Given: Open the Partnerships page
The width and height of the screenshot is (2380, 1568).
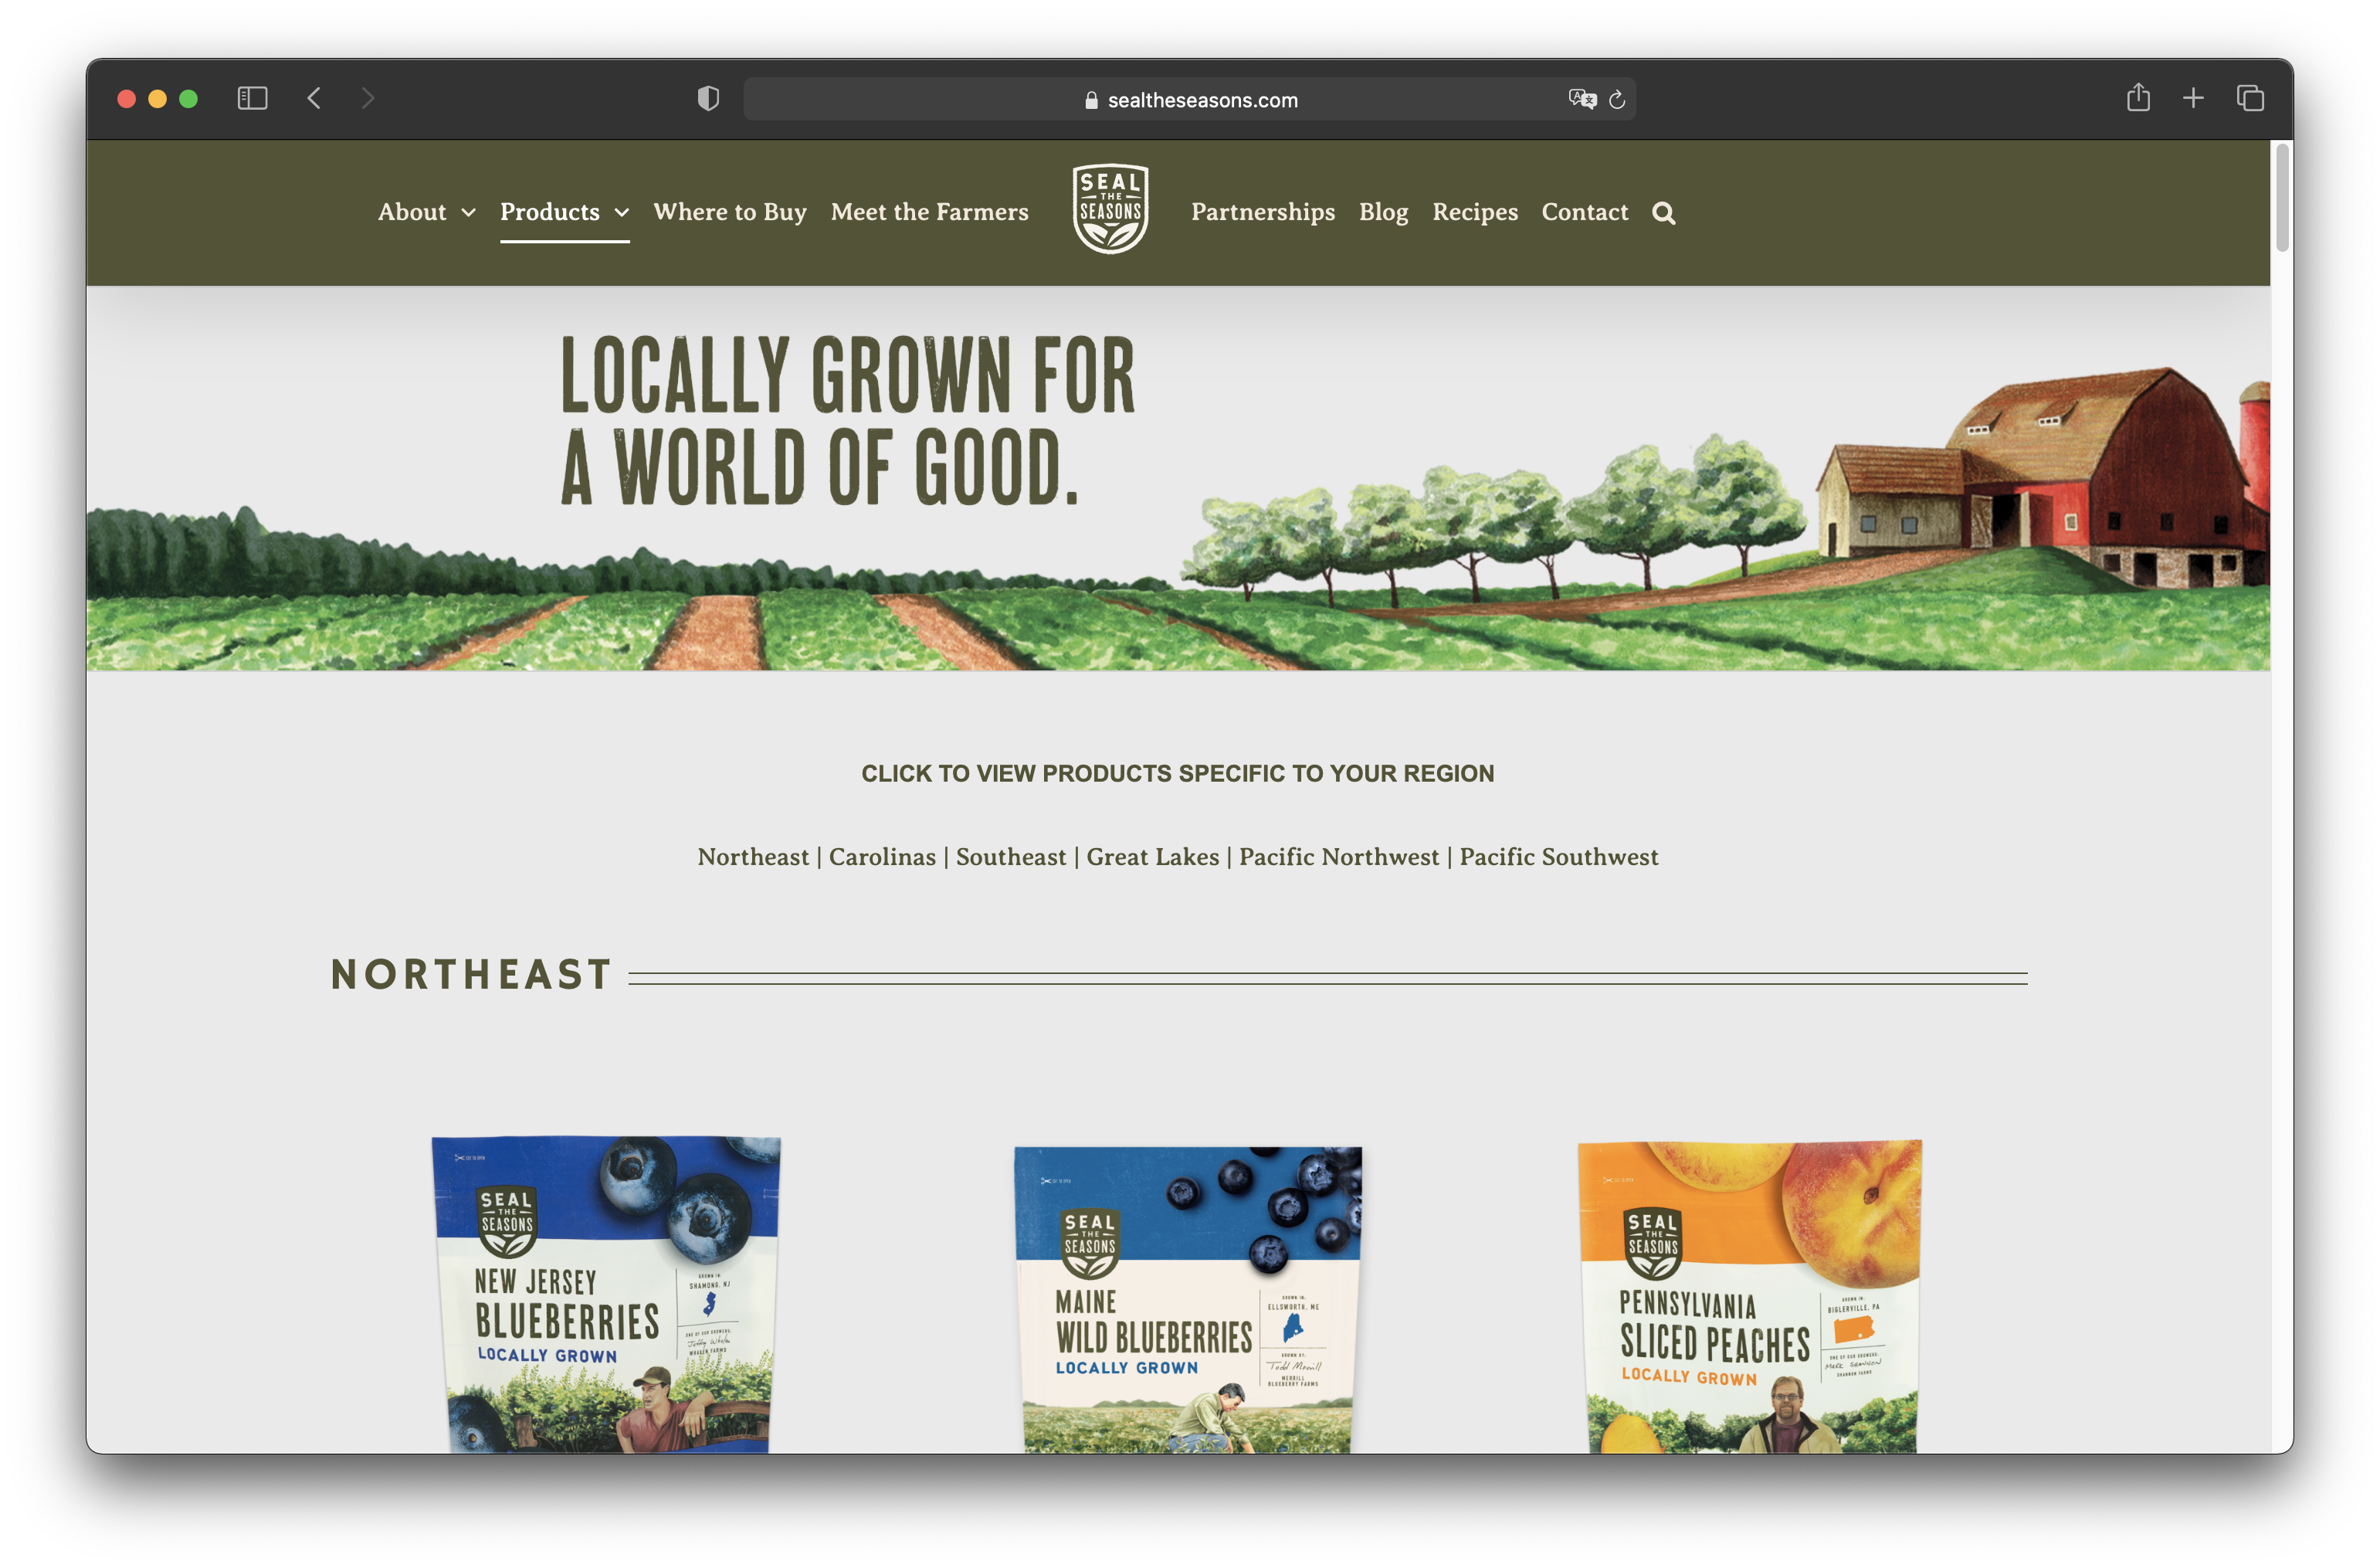Looking at the screenshot, I should 1262,212.
